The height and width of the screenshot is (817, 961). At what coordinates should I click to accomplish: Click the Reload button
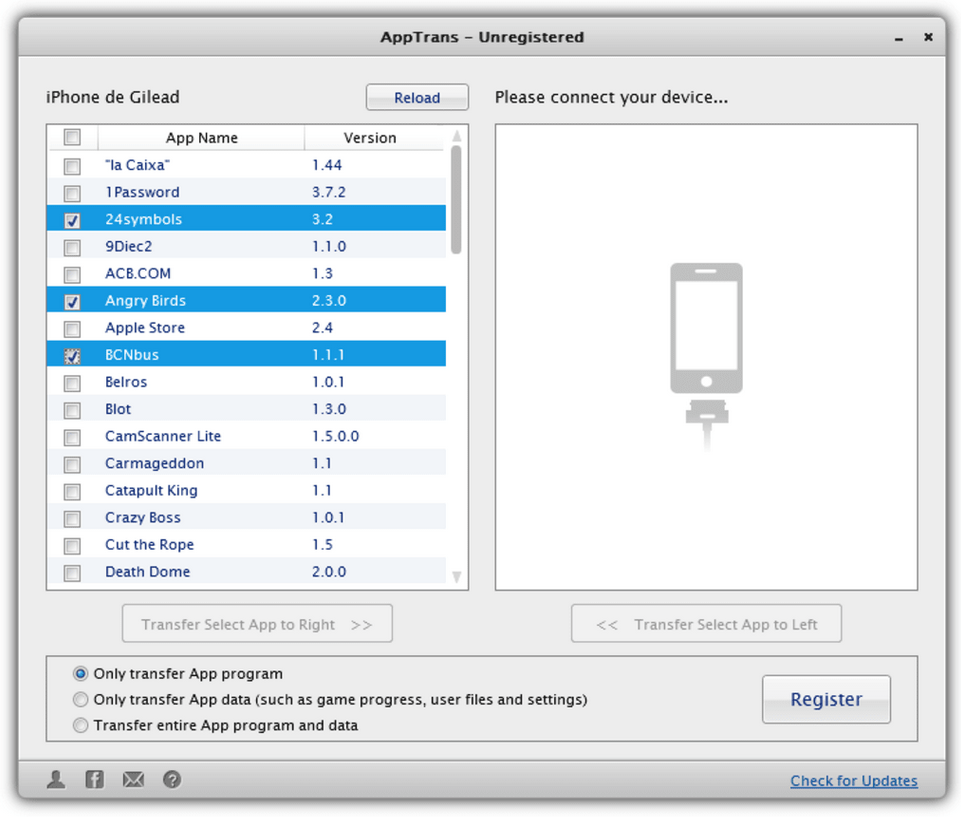pyautogui.click(x=417, y=97)
